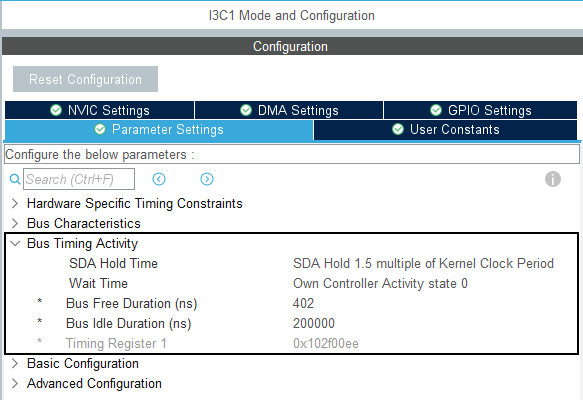
Task: Select the Parameter Settings tab
Action: [x=159, y=130]
